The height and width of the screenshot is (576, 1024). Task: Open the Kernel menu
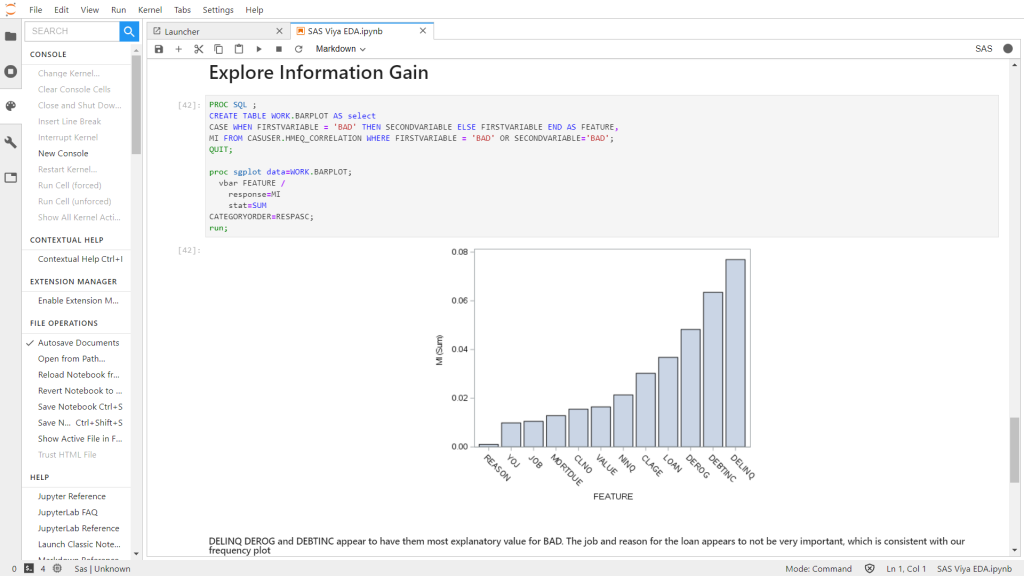(150, 9)
